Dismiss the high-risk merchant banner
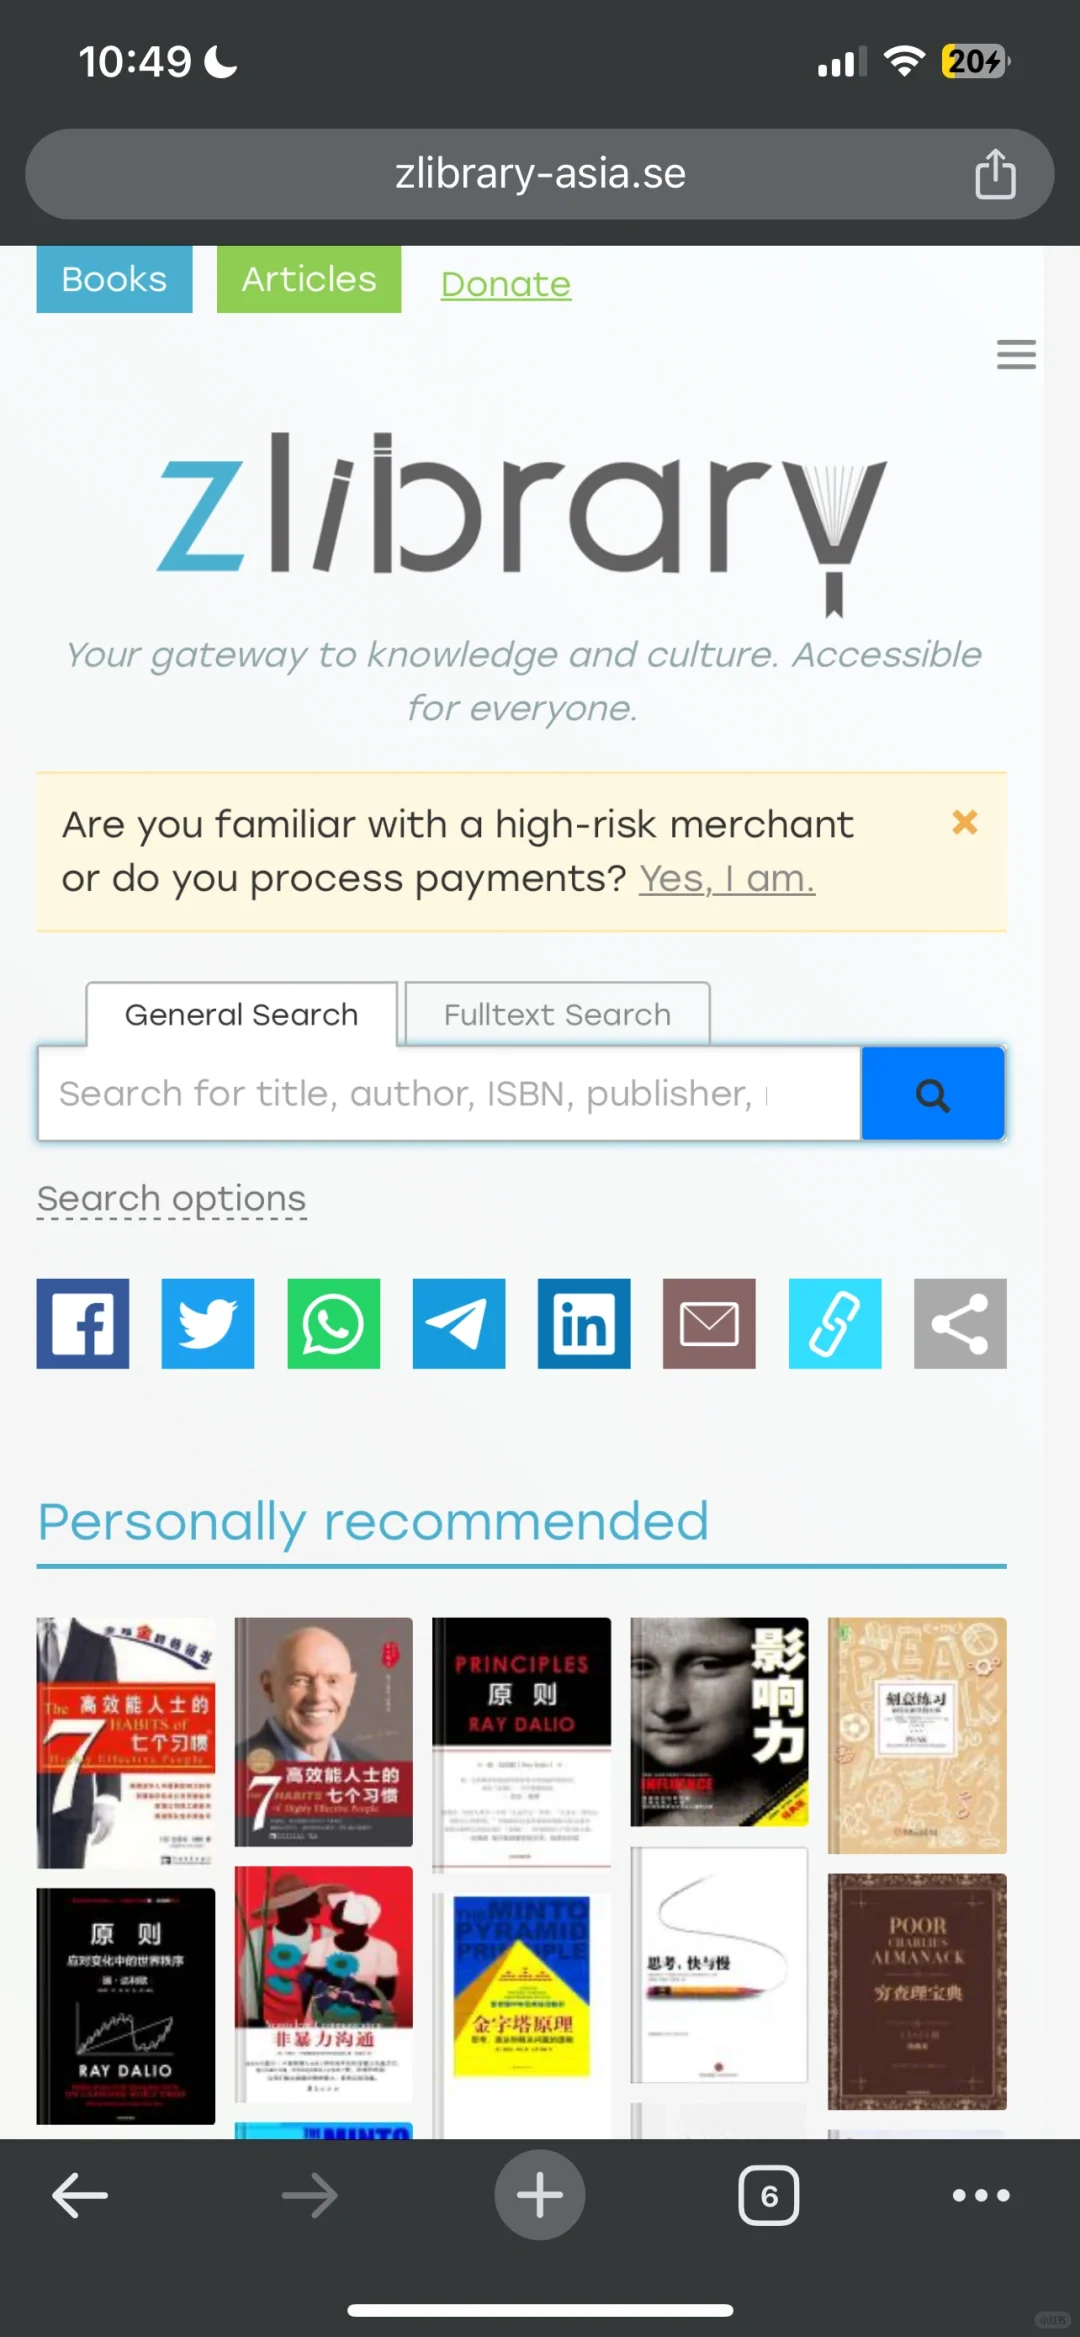Image resolution: width=1080 pixels, height=2337 pixels. (965, 822)
